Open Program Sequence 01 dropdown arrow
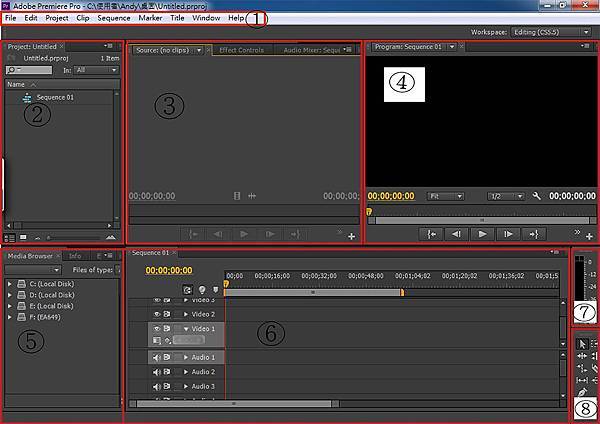This screenshot has height=424, width=600. pos(452,47)
